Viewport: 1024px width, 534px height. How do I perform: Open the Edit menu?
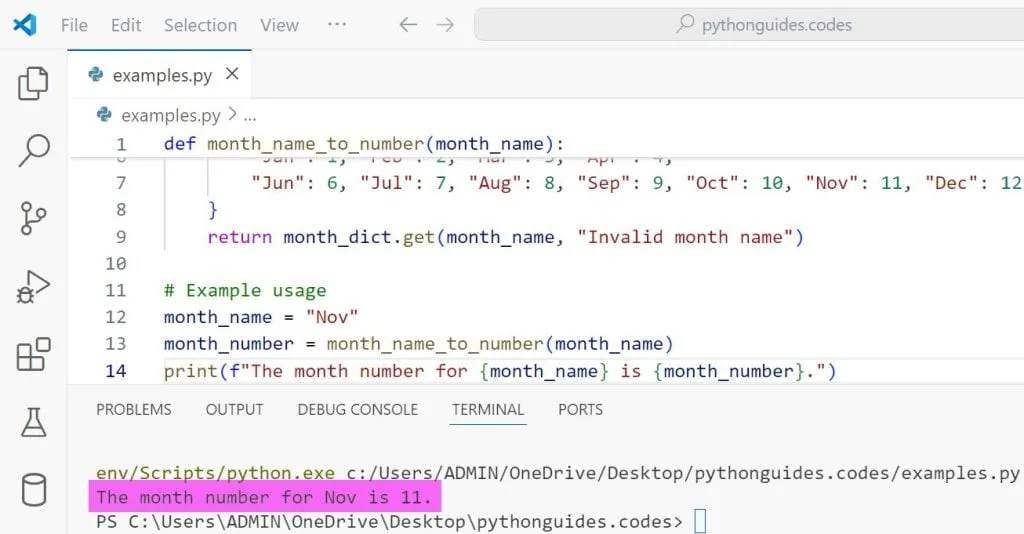tap(126, 25)
